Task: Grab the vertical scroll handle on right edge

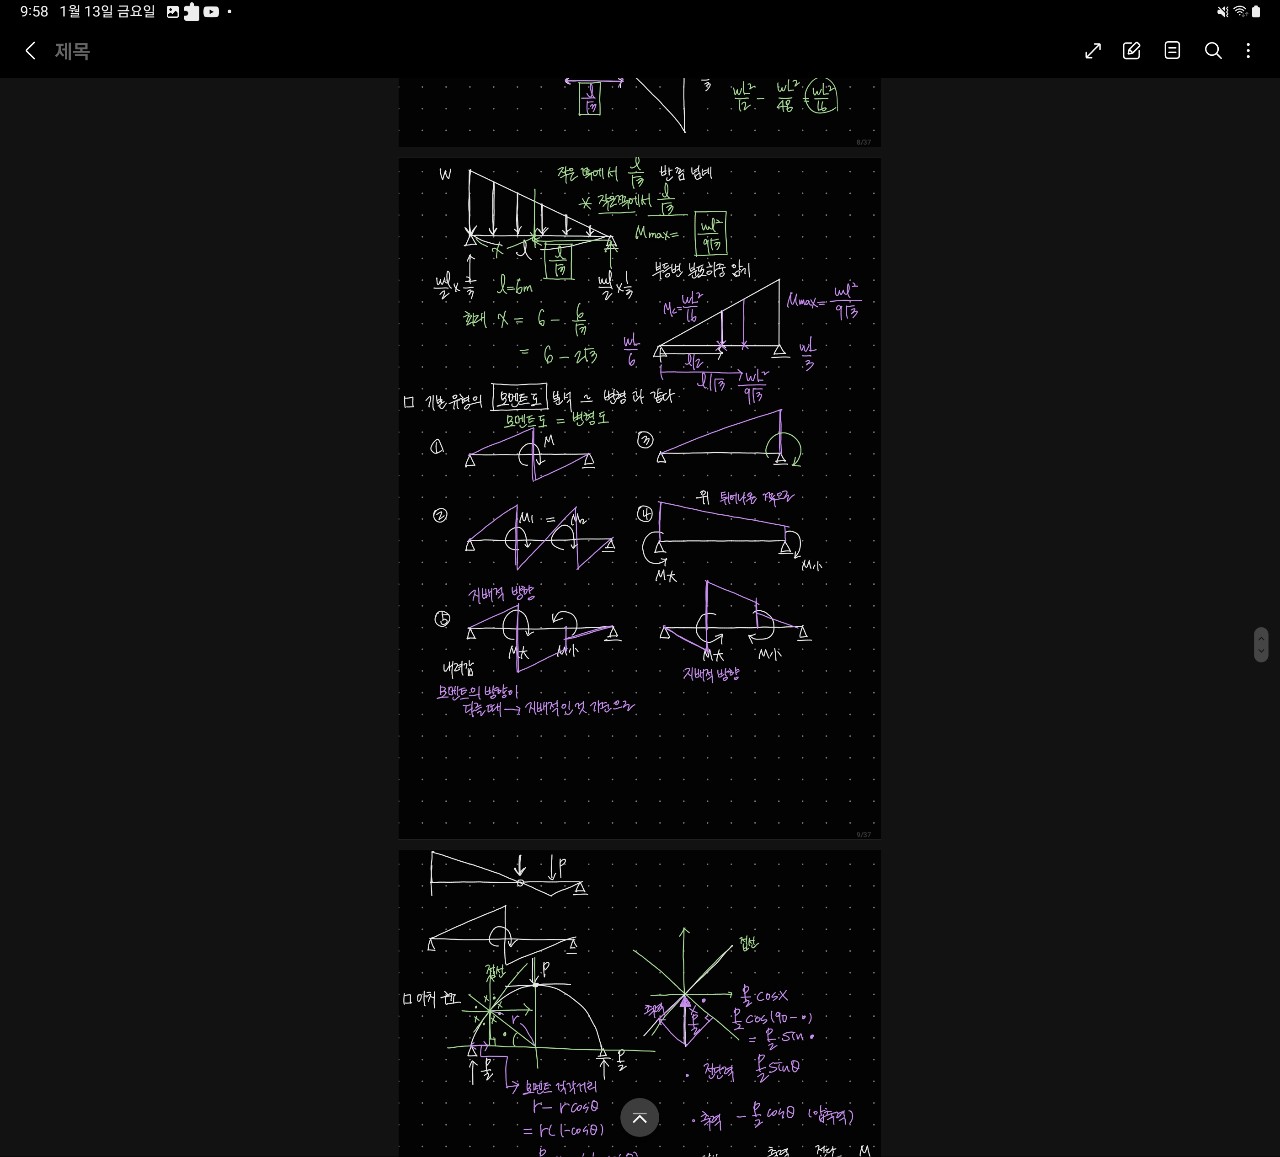Action: point(1261,645)
